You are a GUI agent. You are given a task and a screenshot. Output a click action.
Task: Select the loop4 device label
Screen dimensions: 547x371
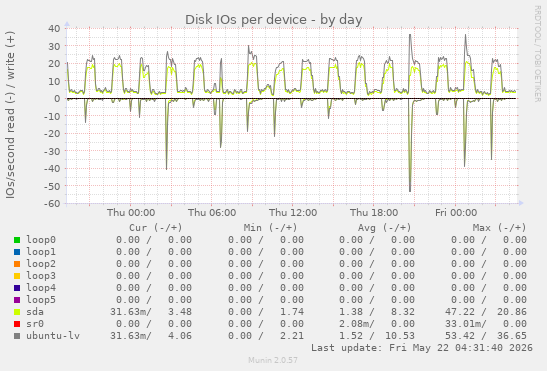[41, 288]
